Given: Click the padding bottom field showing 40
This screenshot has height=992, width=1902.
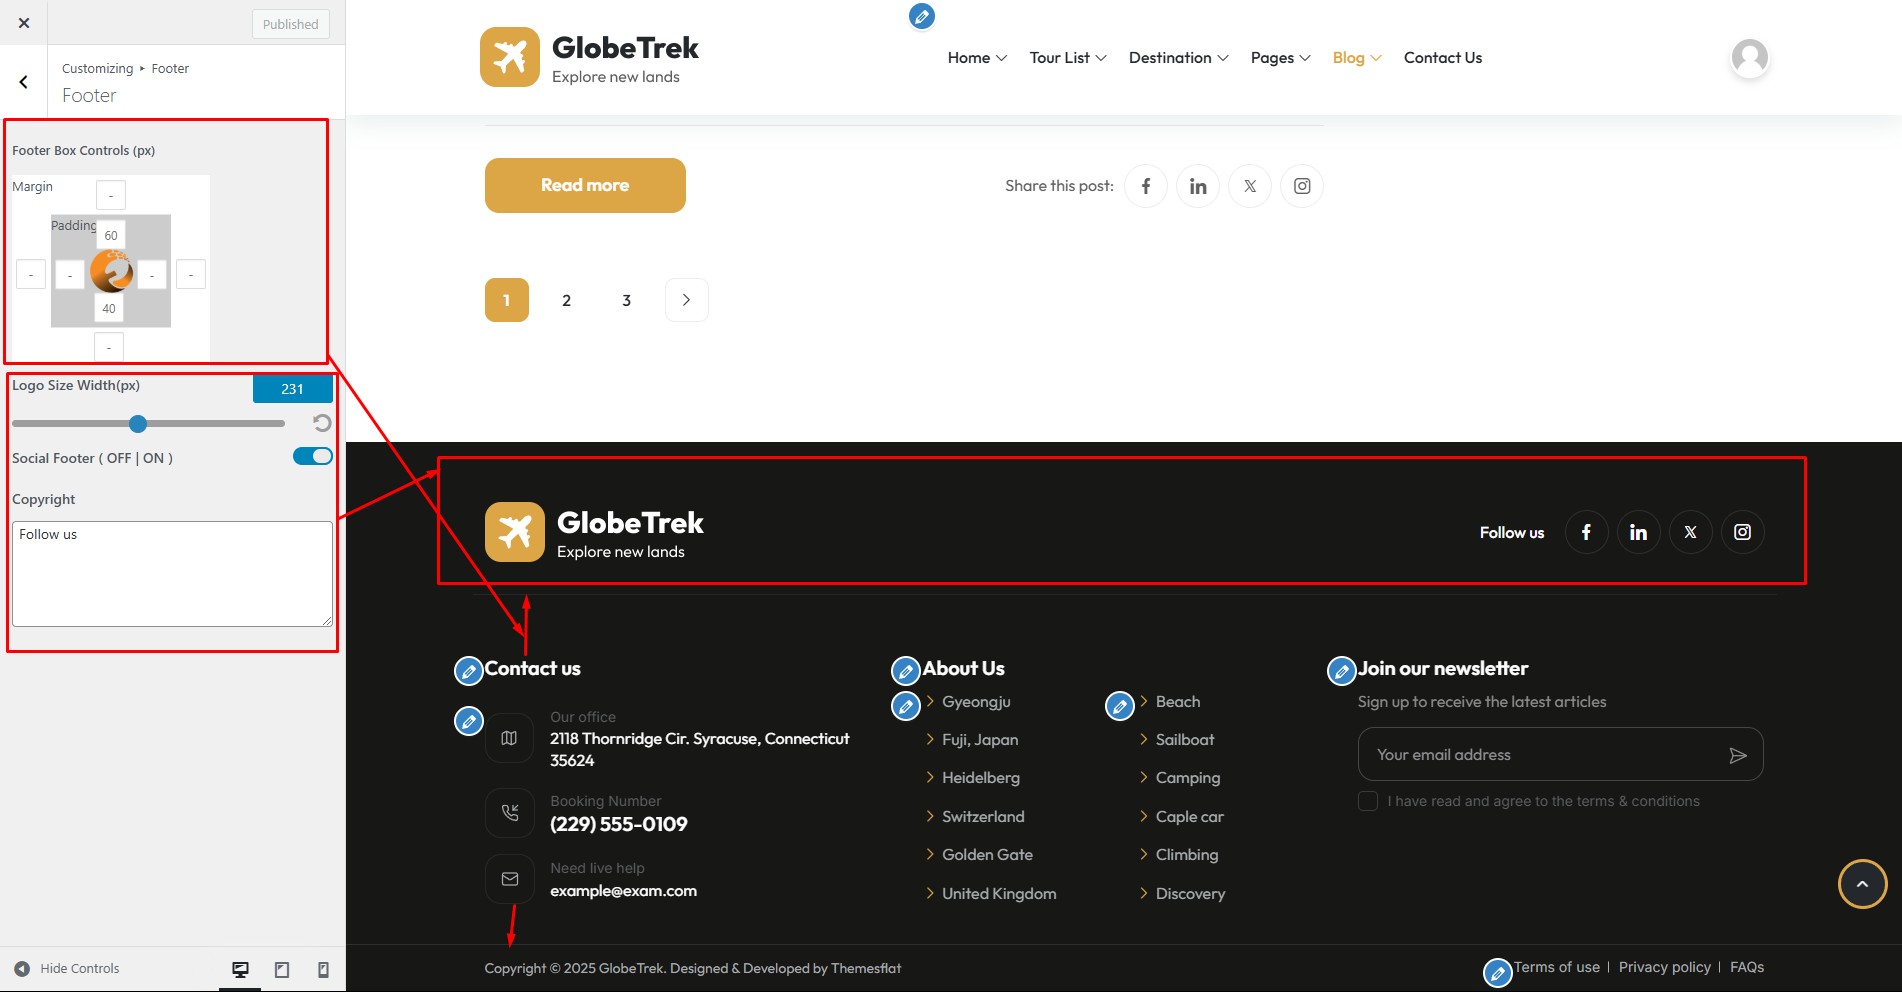Looking at the screenshot, I should click(109, 308).
